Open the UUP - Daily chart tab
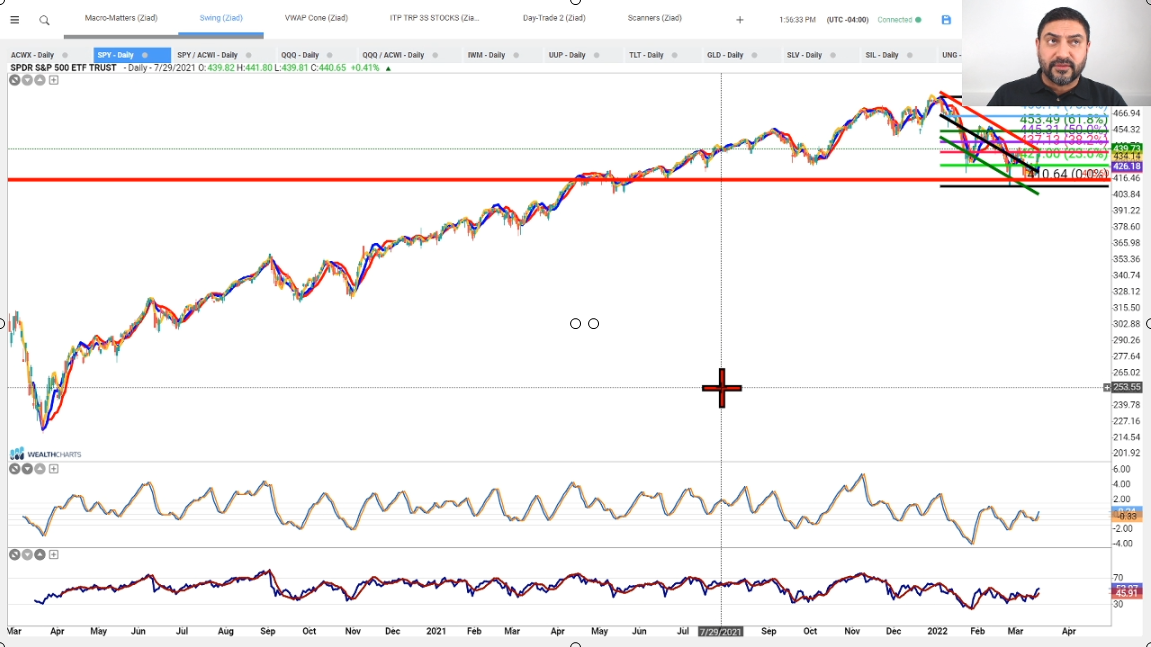Screen dimensions: 1151x647 tap(567, 55)
